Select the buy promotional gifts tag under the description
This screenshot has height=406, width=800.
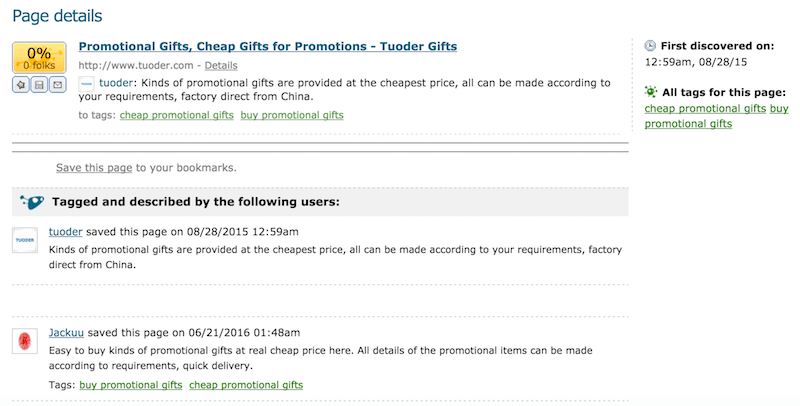(x=292, y=115)
